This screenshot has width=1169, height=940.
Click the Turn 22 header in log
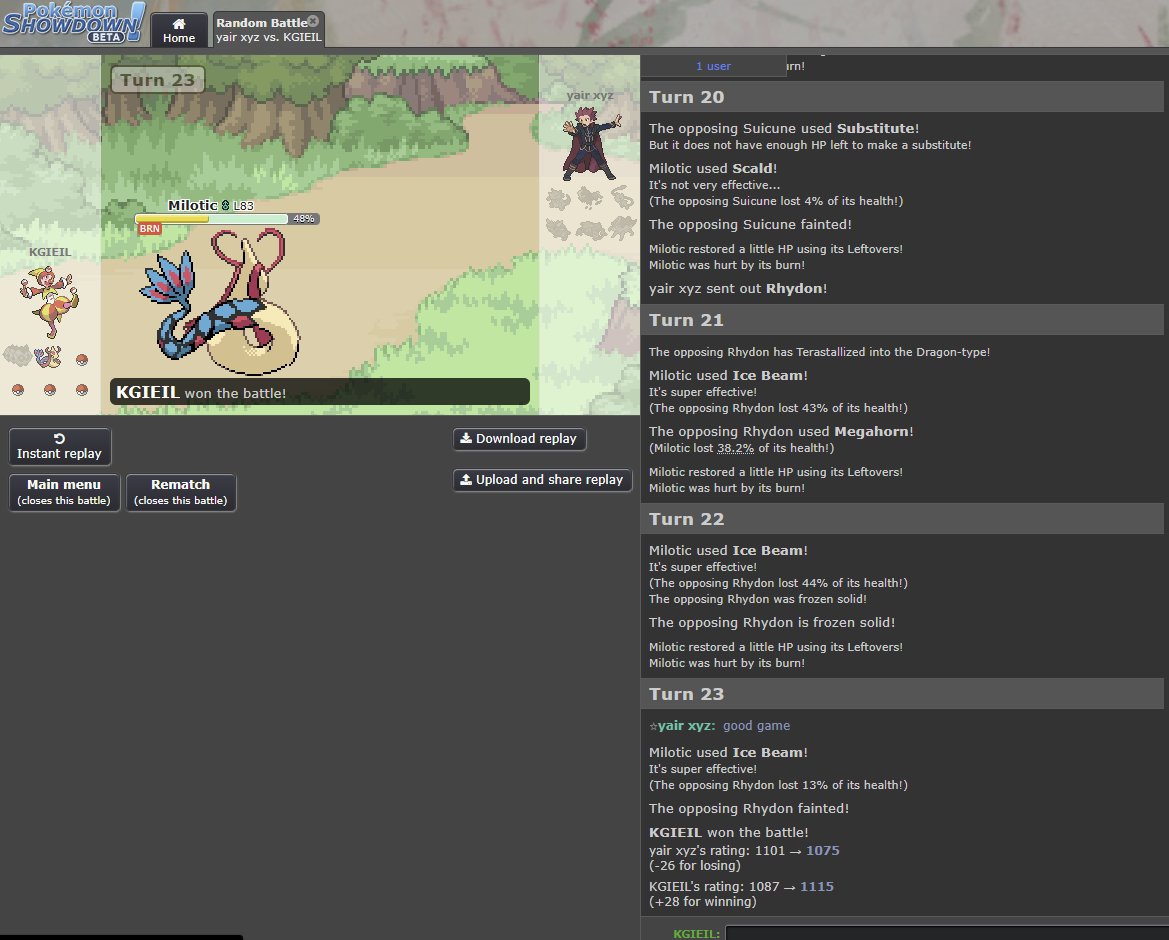(903, 519)
